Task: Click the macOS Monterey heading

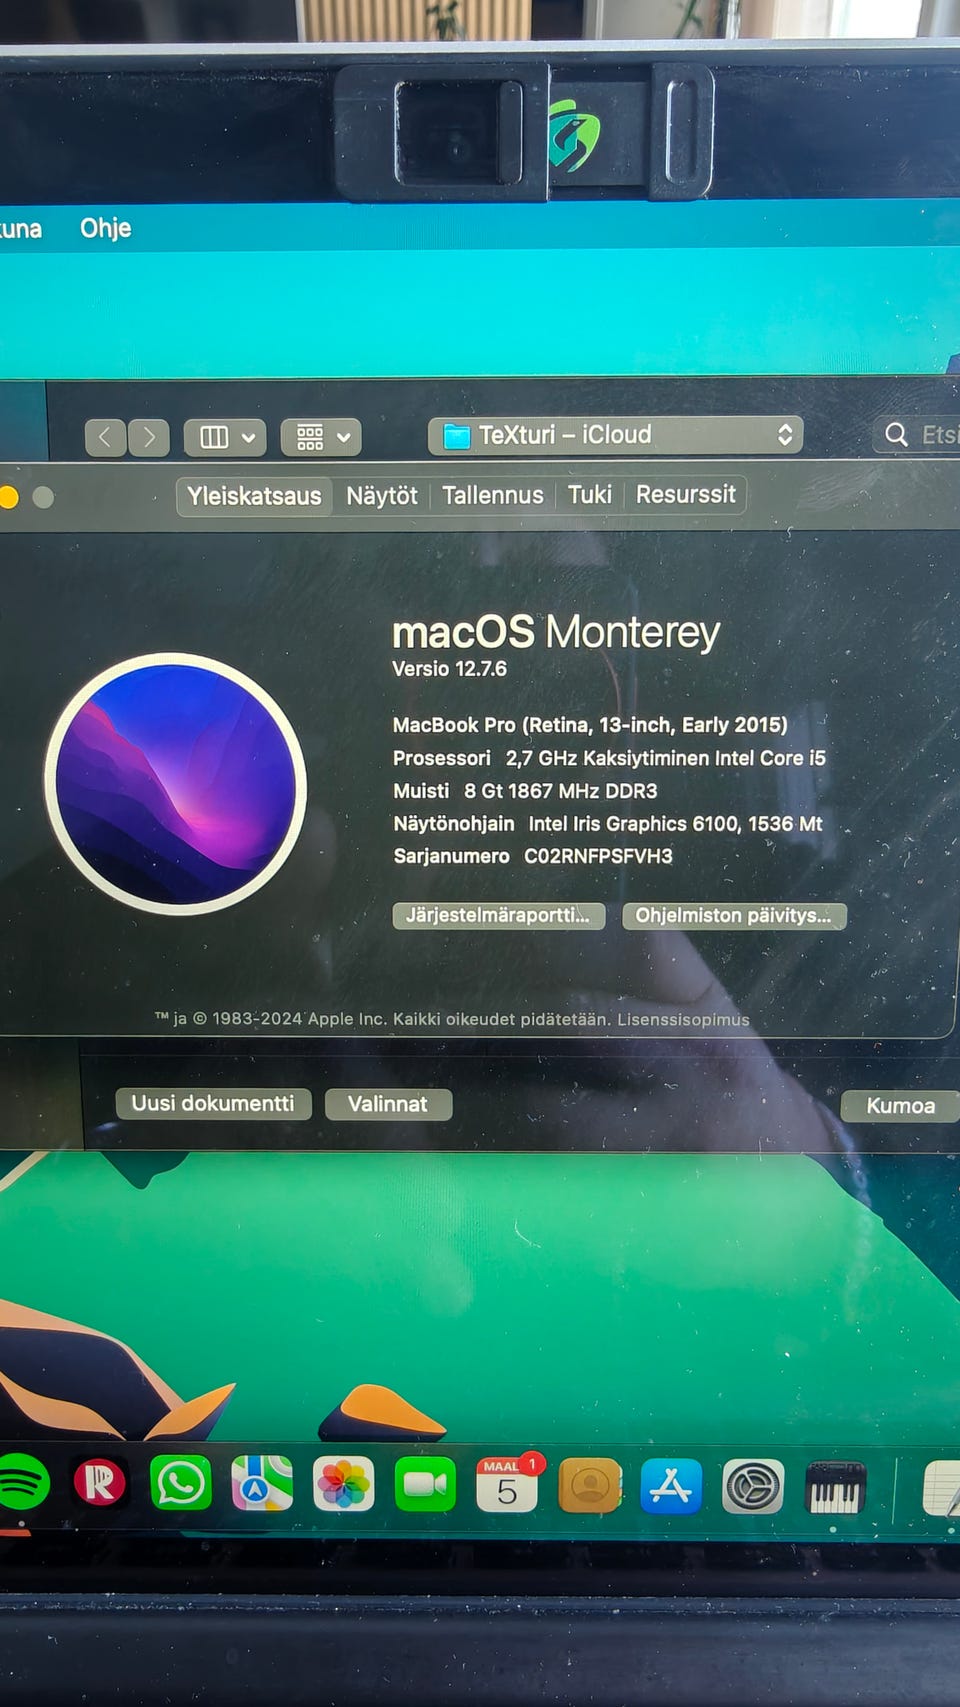Action: click(556, 632)
